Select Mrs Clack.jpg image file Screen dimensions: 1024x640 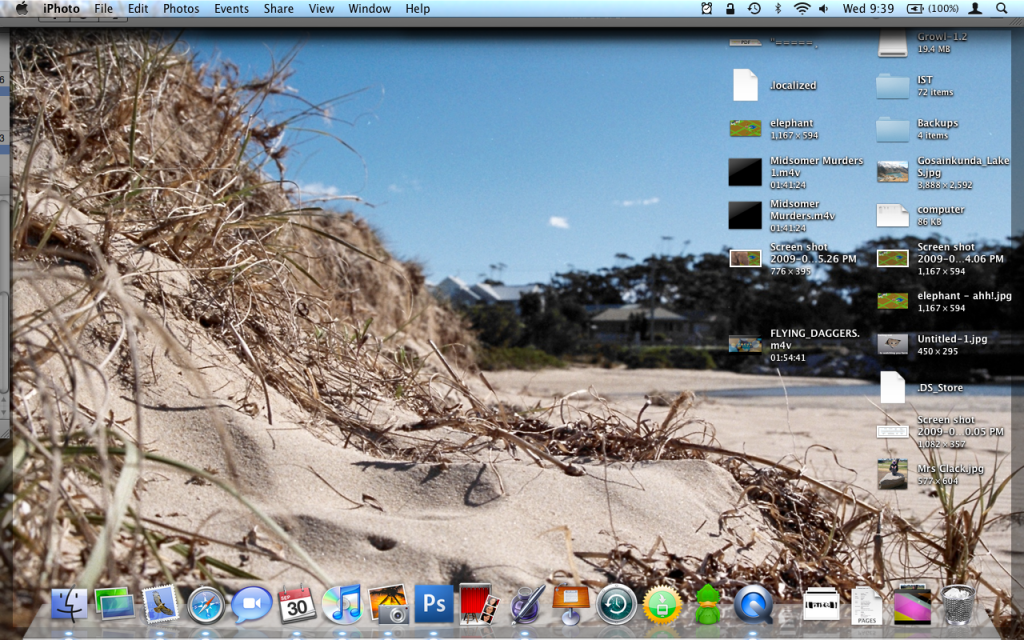tap(892, 474)
